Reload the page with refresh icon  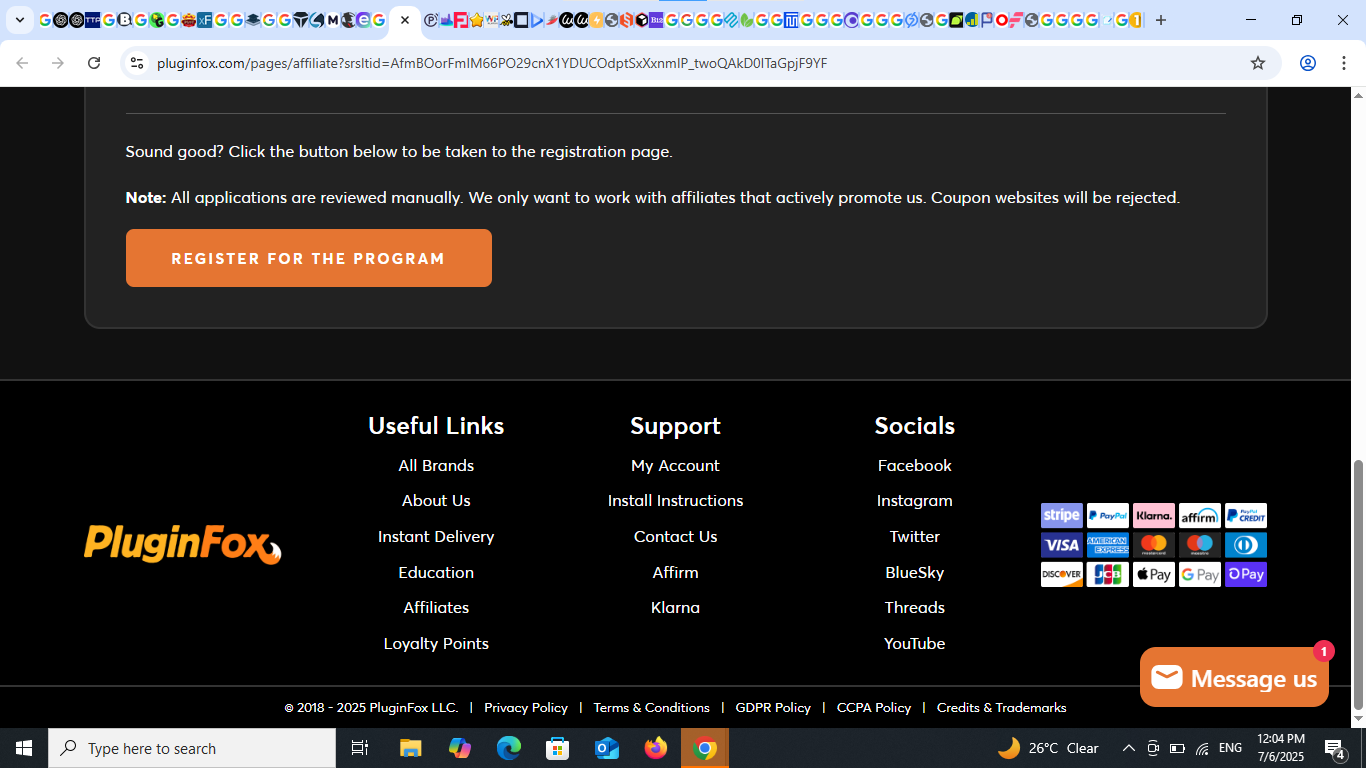(x=94, y=63)
